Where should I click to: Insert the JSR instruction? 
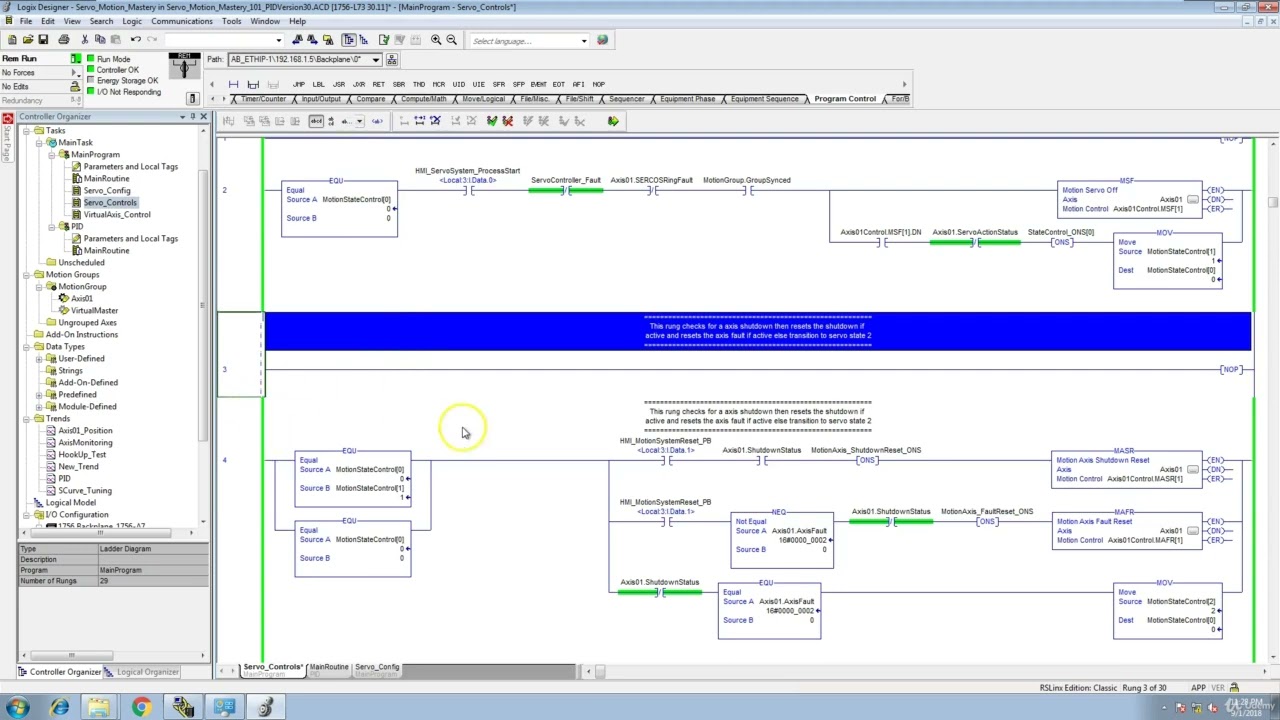338,84
